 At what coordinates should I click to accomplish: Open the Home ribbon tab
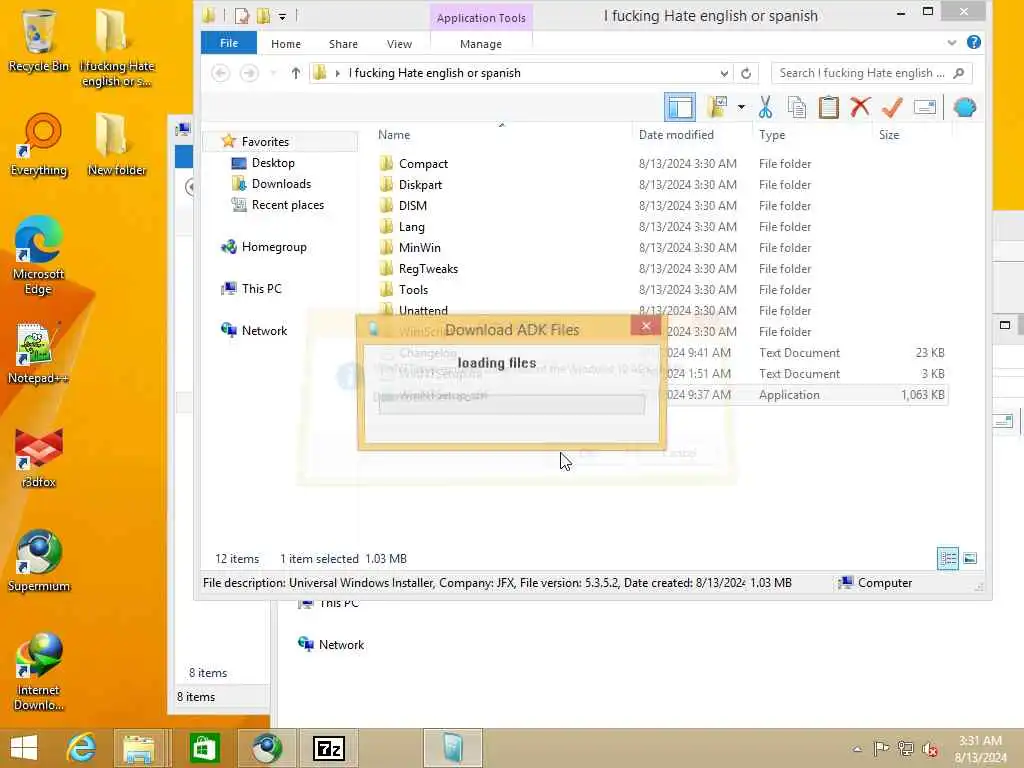(286, 44)
